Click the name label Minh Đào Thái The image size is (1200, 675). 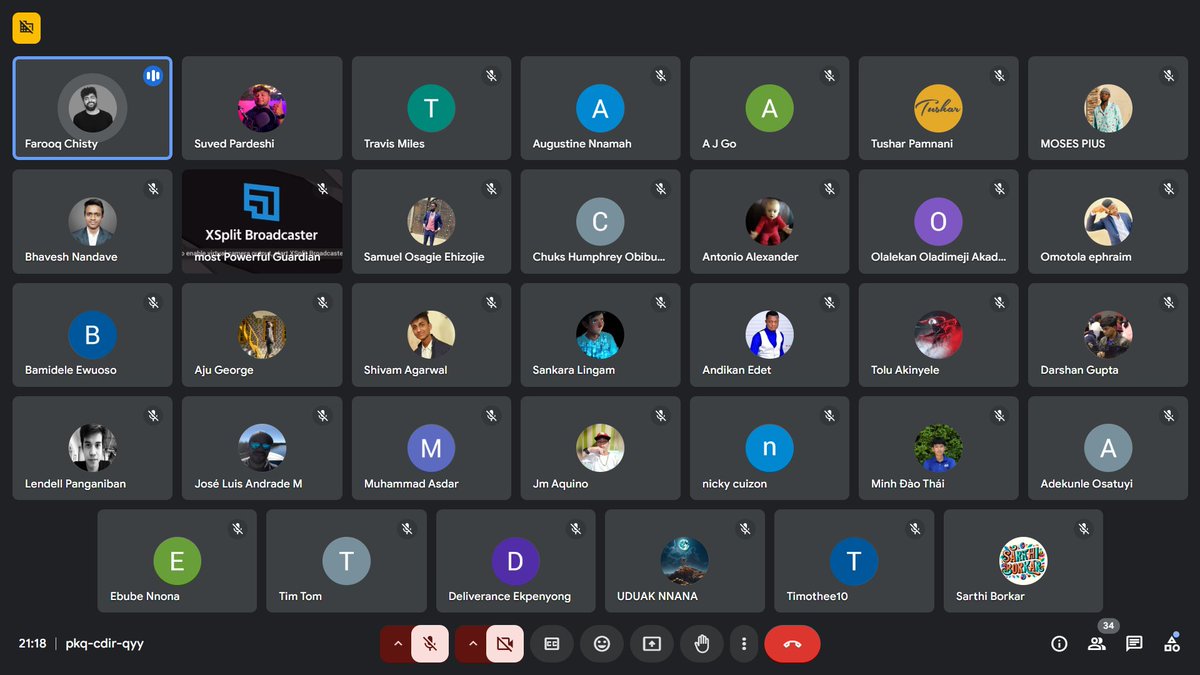coord(908,484)
